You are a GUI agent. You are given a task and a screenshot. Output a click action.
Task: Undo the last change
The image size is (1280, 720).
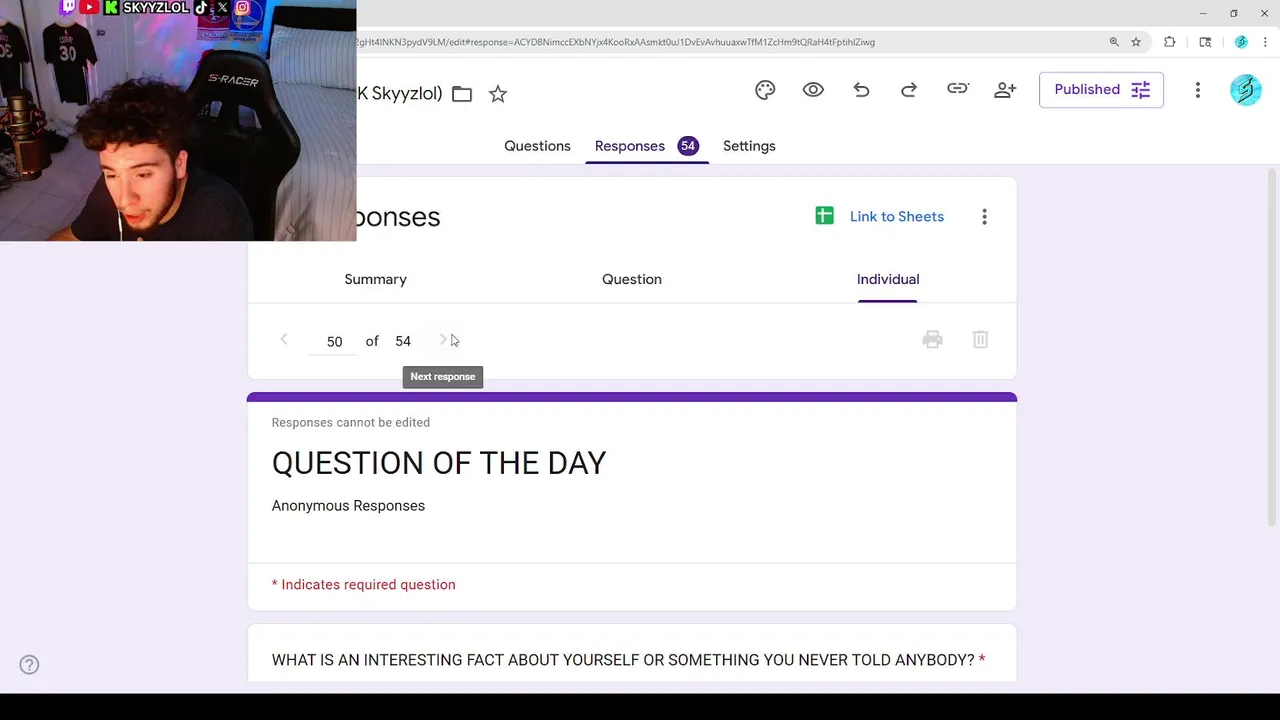861,90
